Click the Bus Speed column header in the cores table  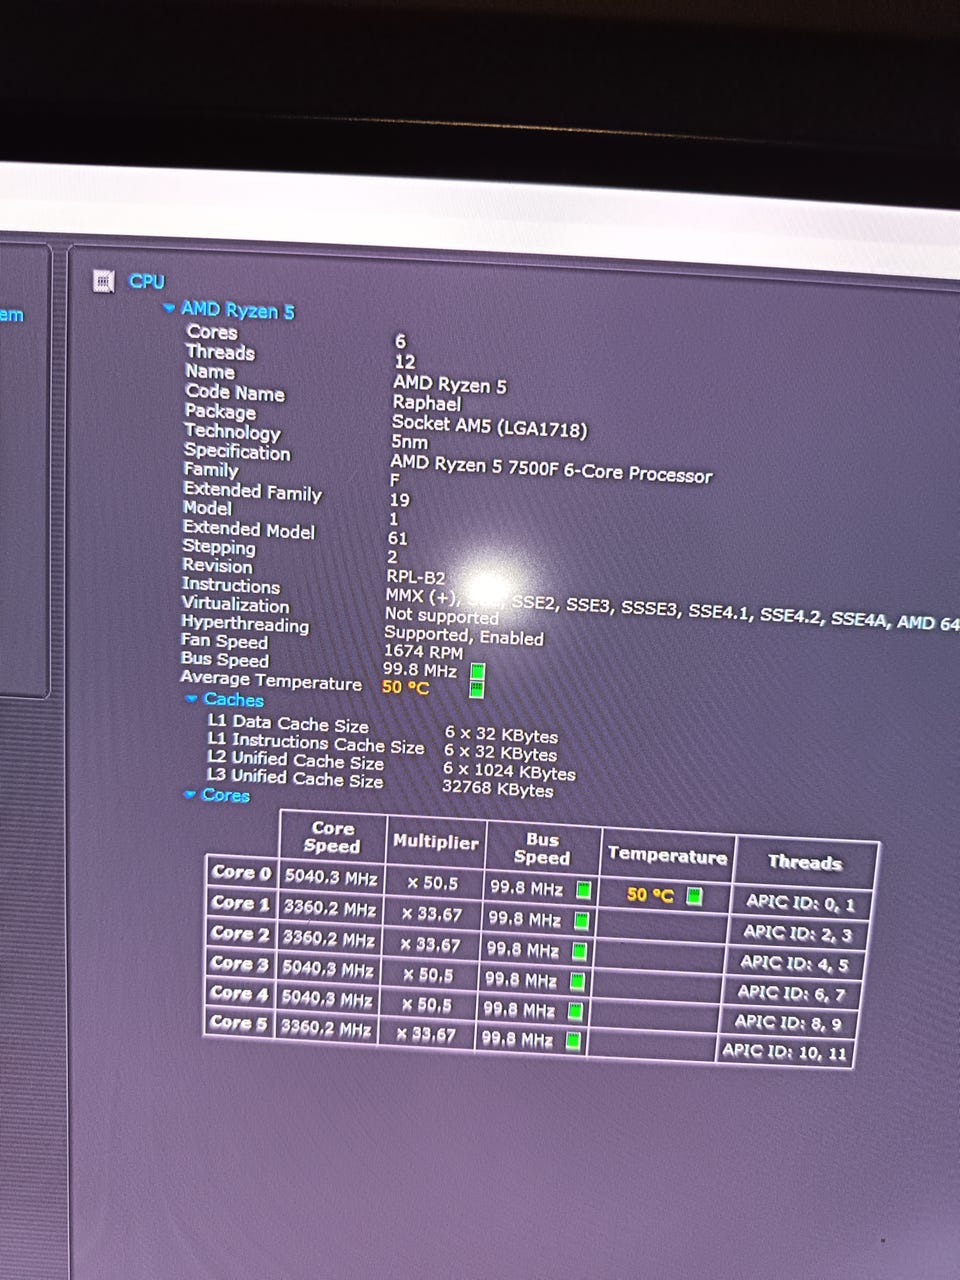coord(541,848)
